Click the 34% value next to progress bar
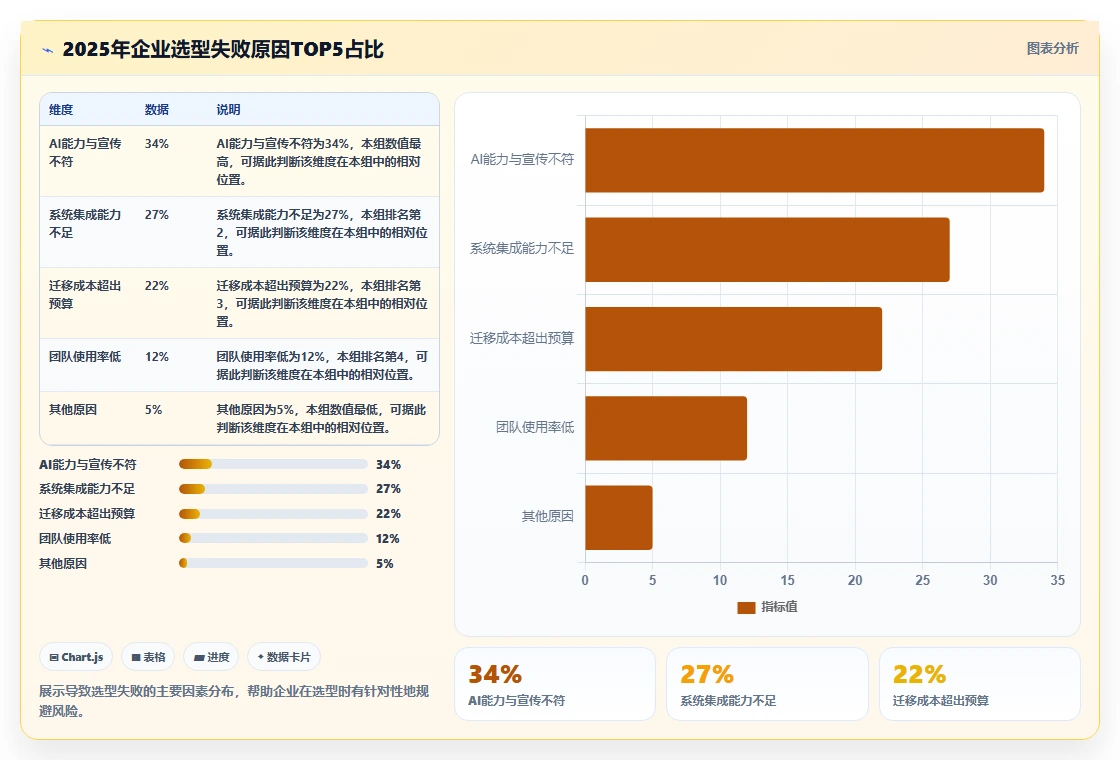Viewport: 1120px width, 760px height. 389,464
